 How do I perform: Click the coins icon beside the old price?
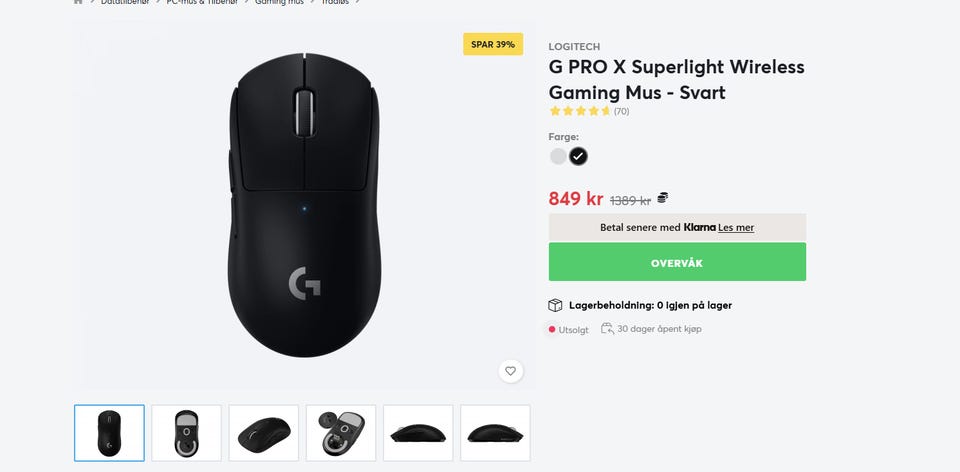click(x=662, y=198)
